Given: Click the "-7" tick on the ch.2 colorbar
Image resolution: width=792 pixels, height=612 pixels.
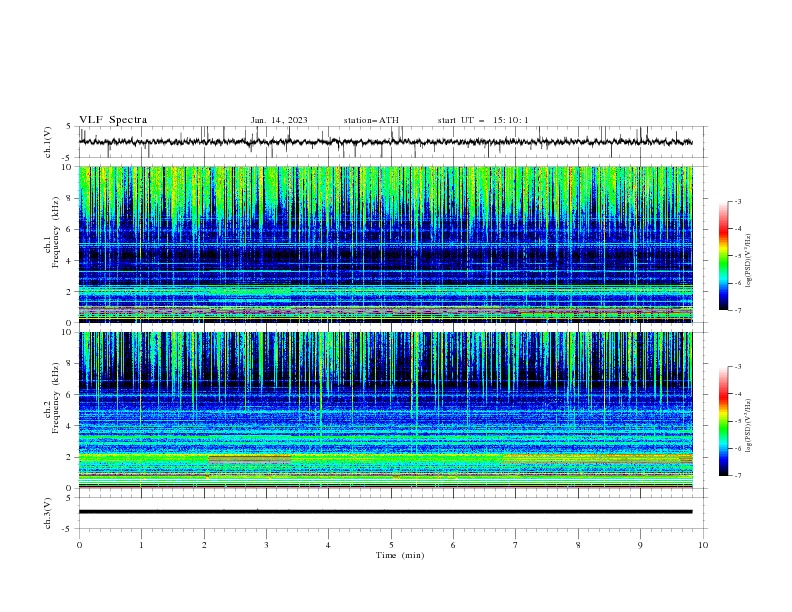Looking at the screenshot, I should click(x=737, y=475).
